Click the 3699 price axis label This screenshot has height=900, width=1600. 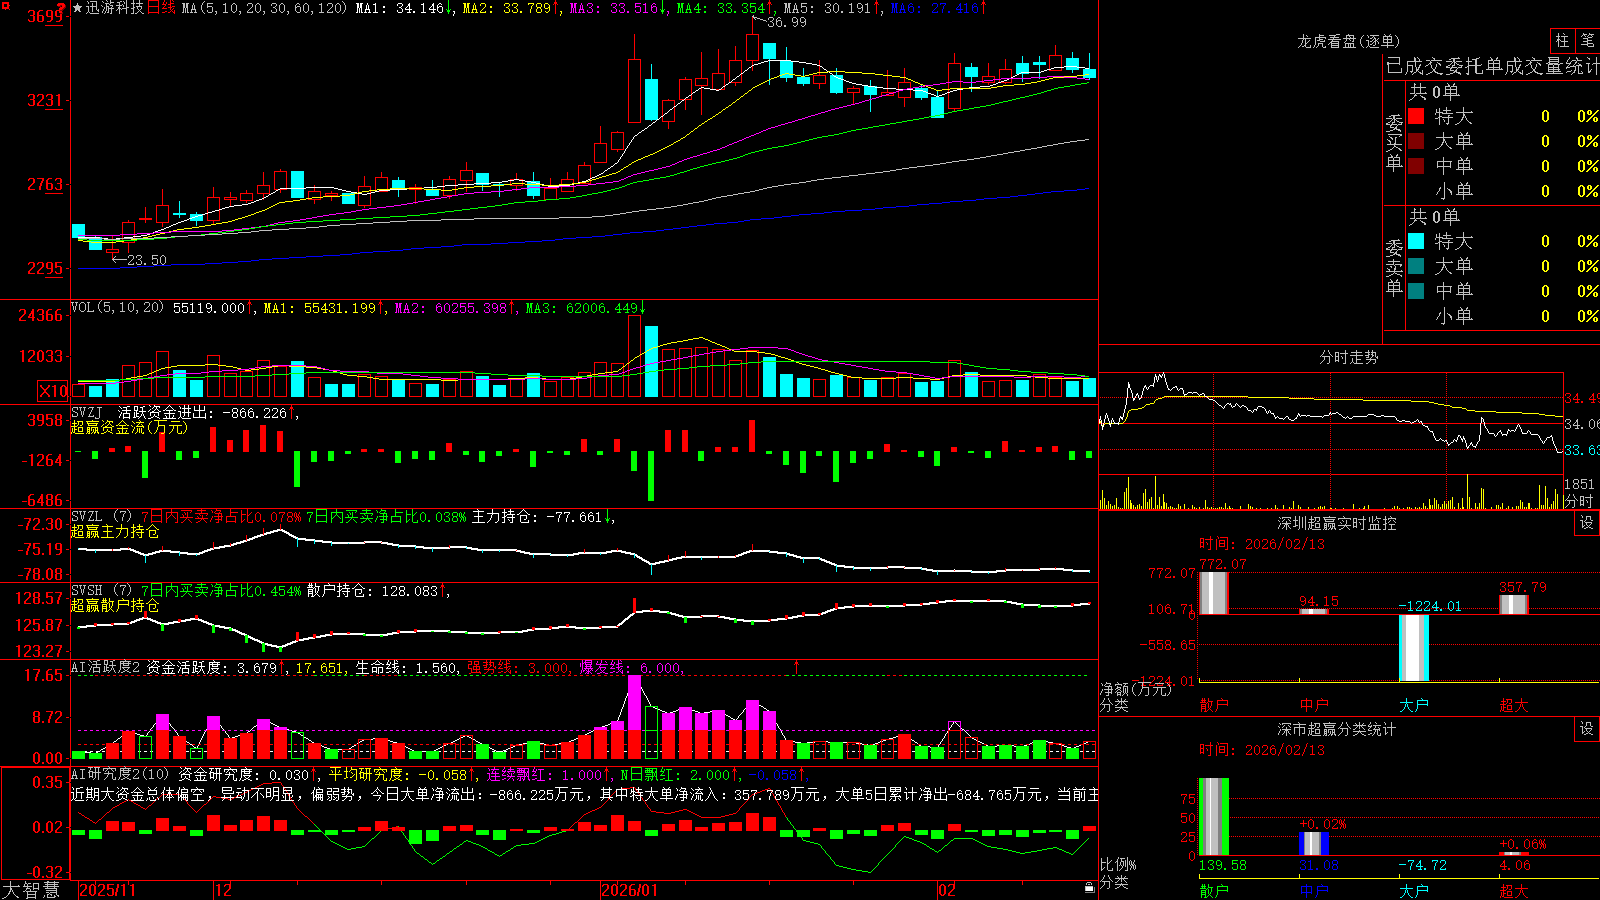[44, 16]
